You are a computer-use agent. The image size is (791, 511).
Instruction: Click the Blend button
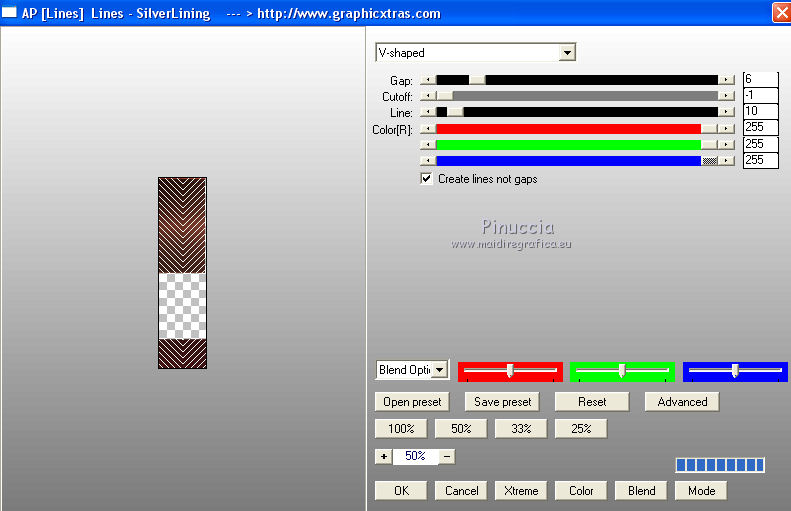641,491
